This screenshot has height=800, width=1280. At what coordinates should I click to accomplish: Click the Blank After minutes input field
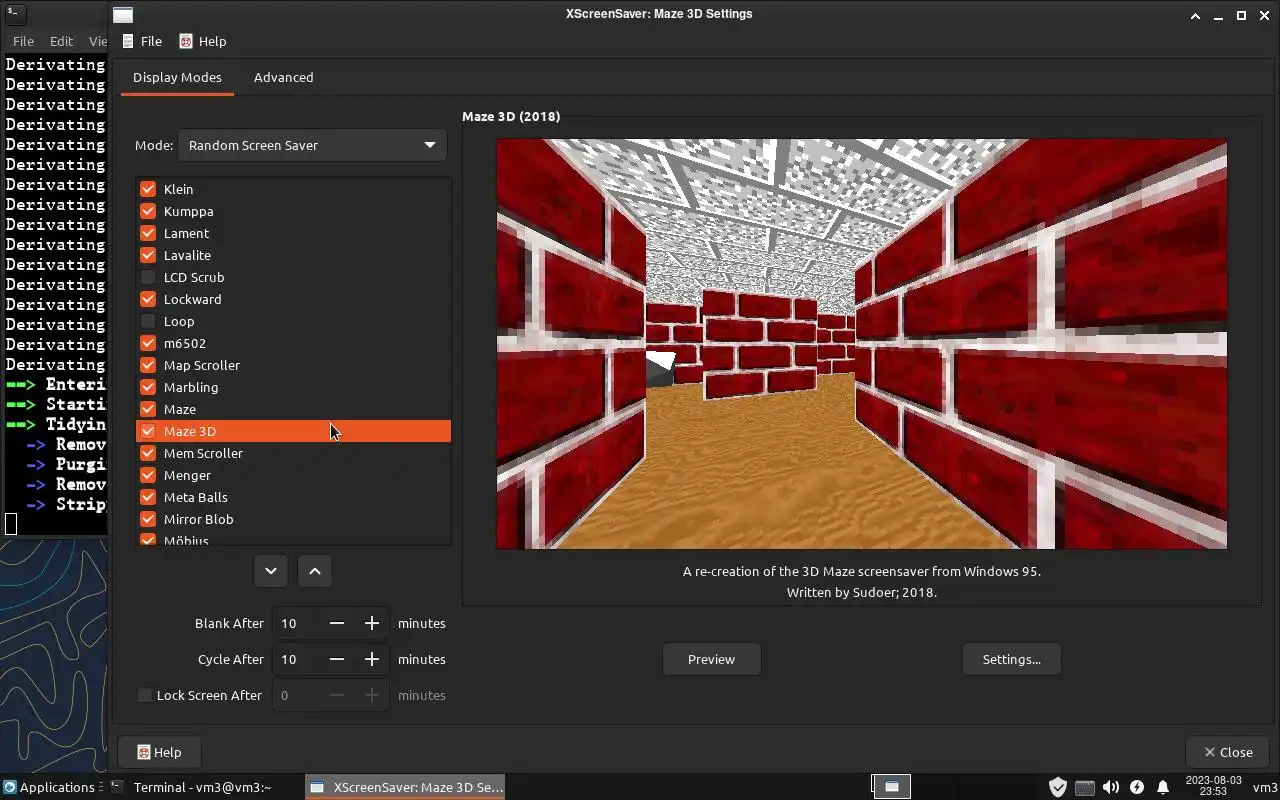tap(296, 623)
